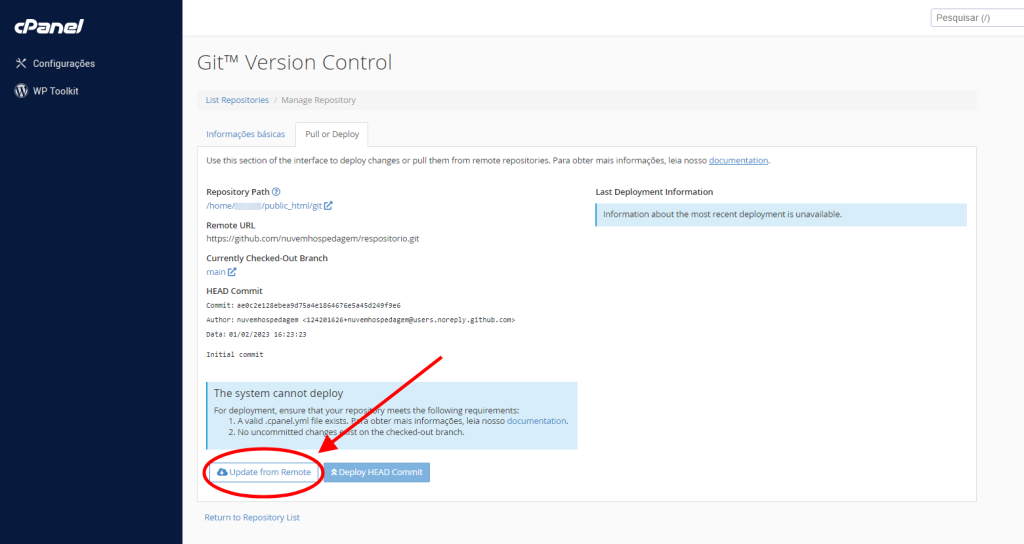Open the documentation link in intro text
The height and width of the screenshot is (544, 1024).
[738, 161]
